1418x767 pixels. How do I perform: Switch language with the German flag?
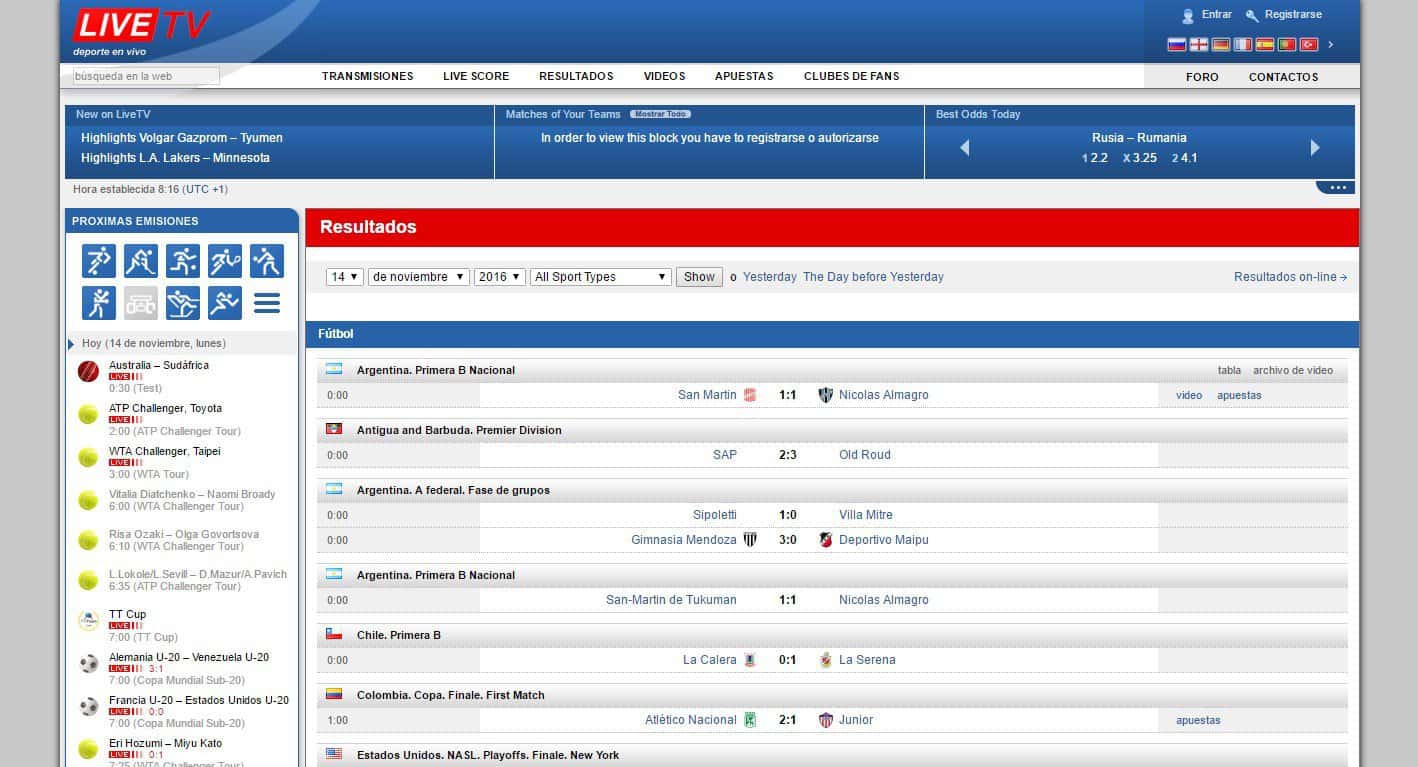(1220, 45)
